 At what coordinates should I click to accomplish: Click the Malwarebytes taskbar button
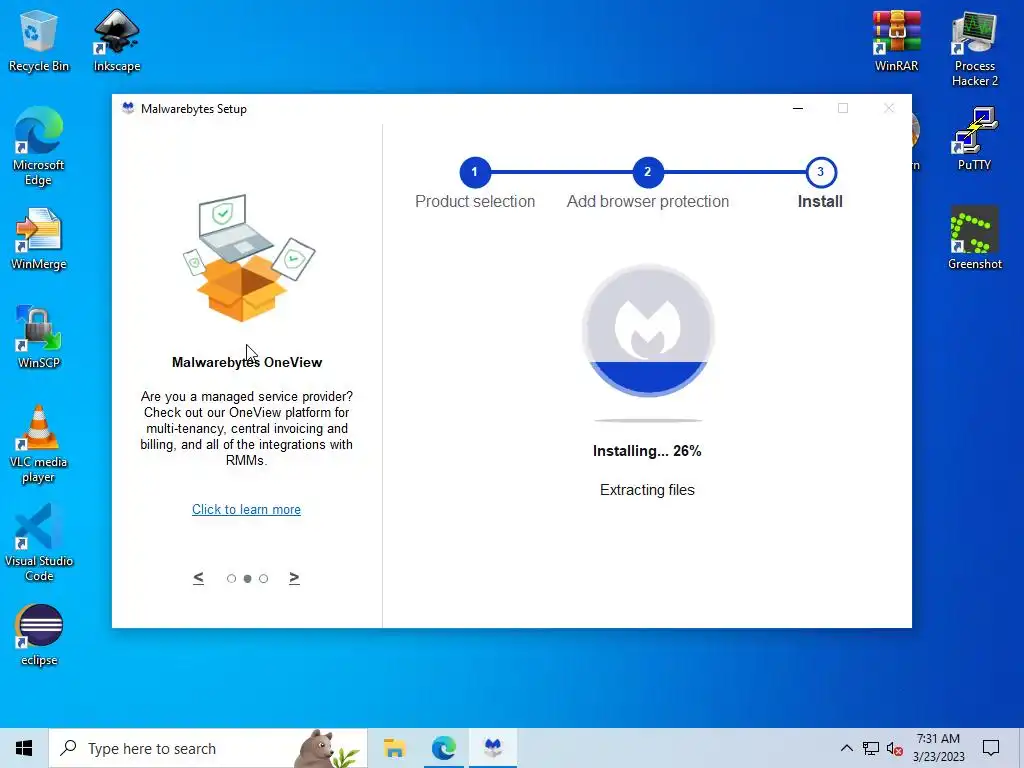[x=493, y=748]
